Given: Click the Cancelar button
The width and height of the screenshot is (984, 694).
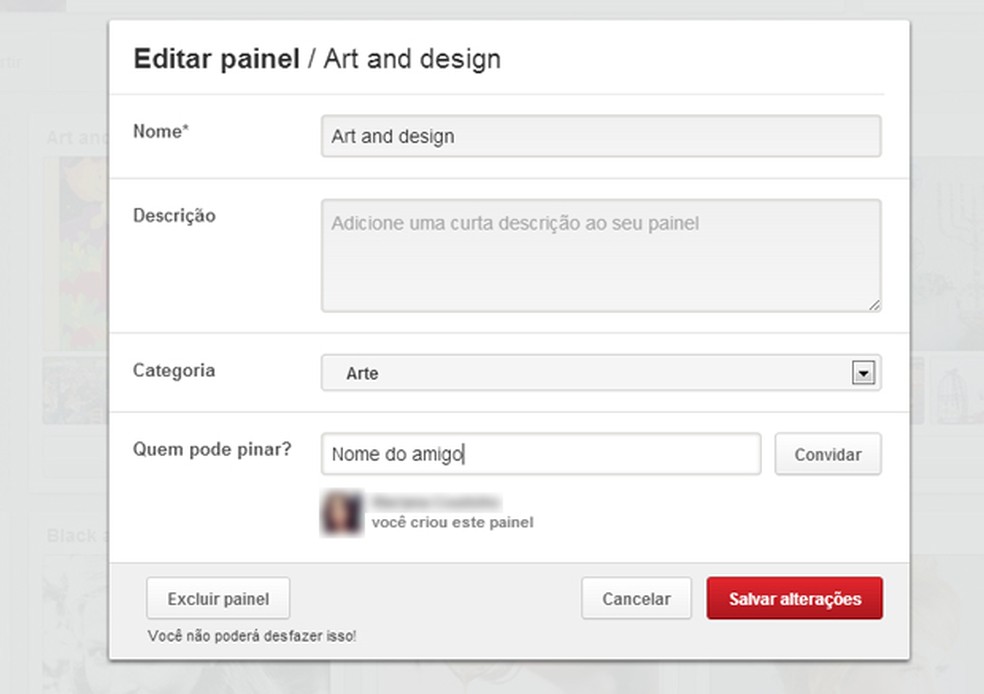Looking at the screenshot, I should point(636,597).
